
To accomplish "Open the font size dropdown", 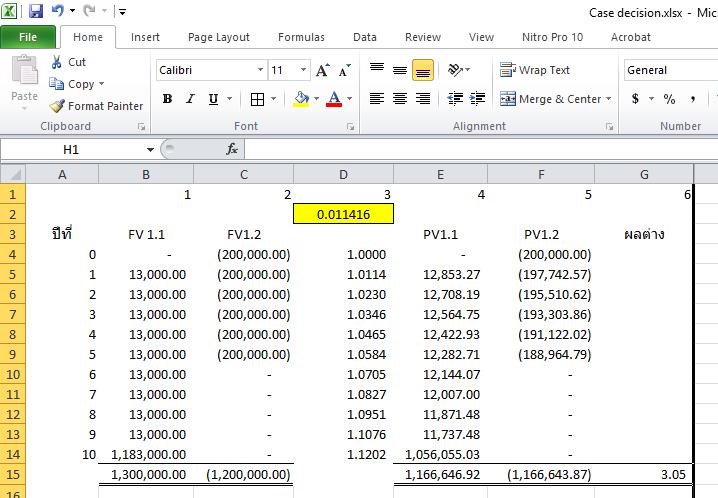I will pos(304,70).
